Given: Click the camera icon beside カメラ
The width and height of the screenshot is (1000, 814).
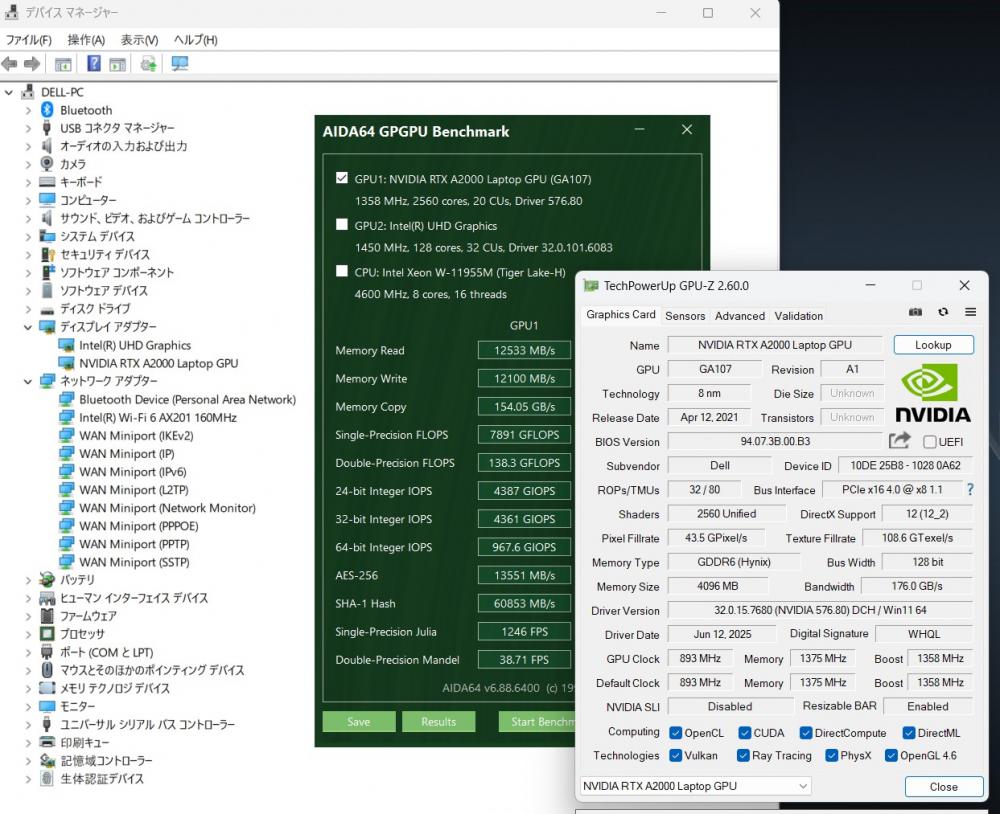Looking at the screenshot, I should click(x=47, y=164).
